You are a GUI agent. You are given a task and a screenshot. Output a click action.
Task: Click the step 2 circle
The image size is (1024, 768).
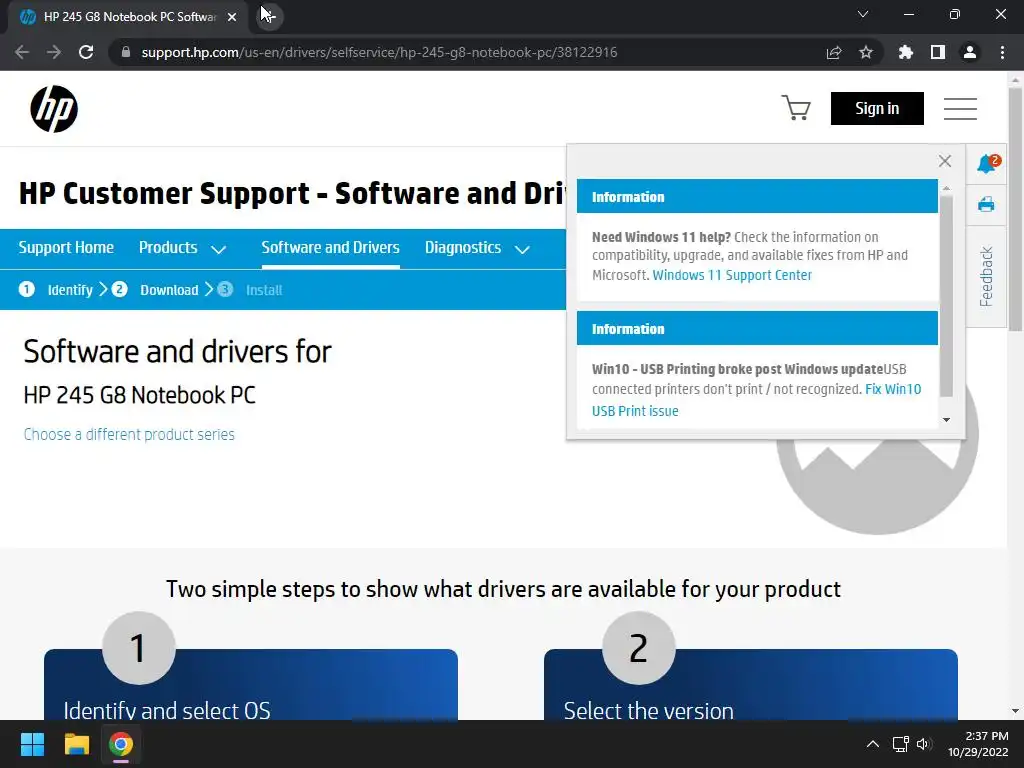click(638, 648)
